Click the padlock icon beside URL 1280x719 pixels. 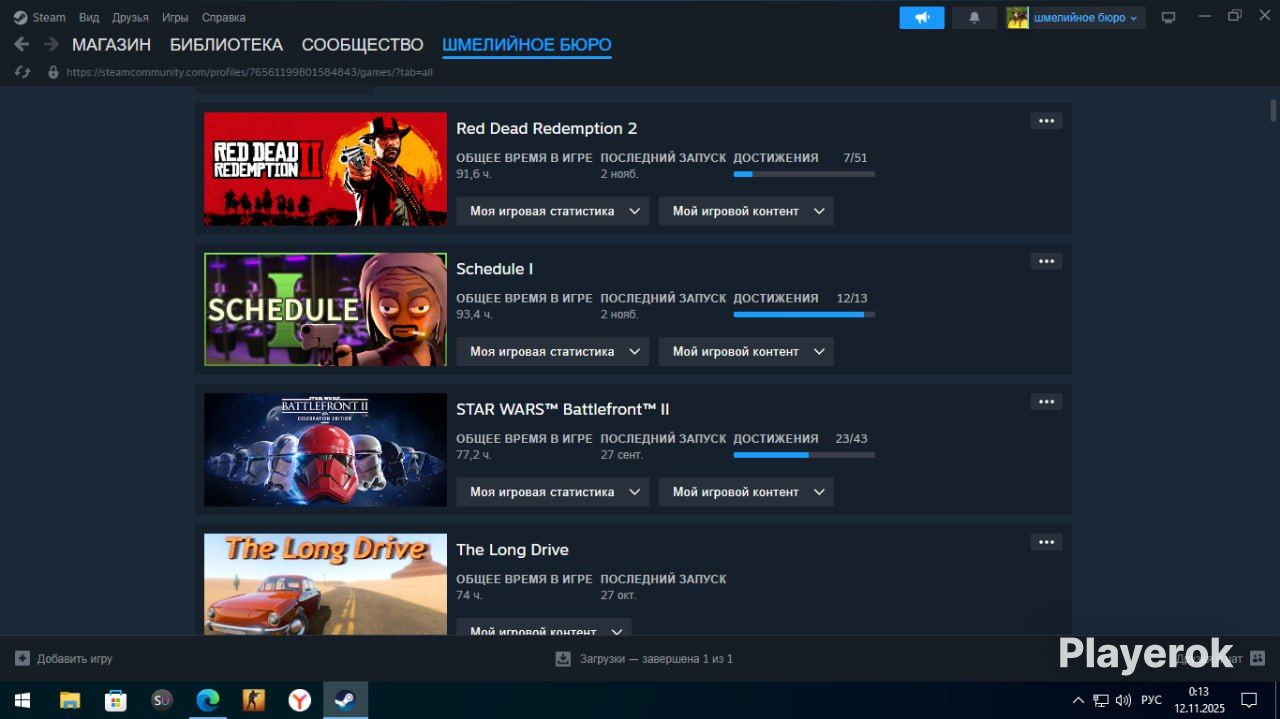click(53, 72)
